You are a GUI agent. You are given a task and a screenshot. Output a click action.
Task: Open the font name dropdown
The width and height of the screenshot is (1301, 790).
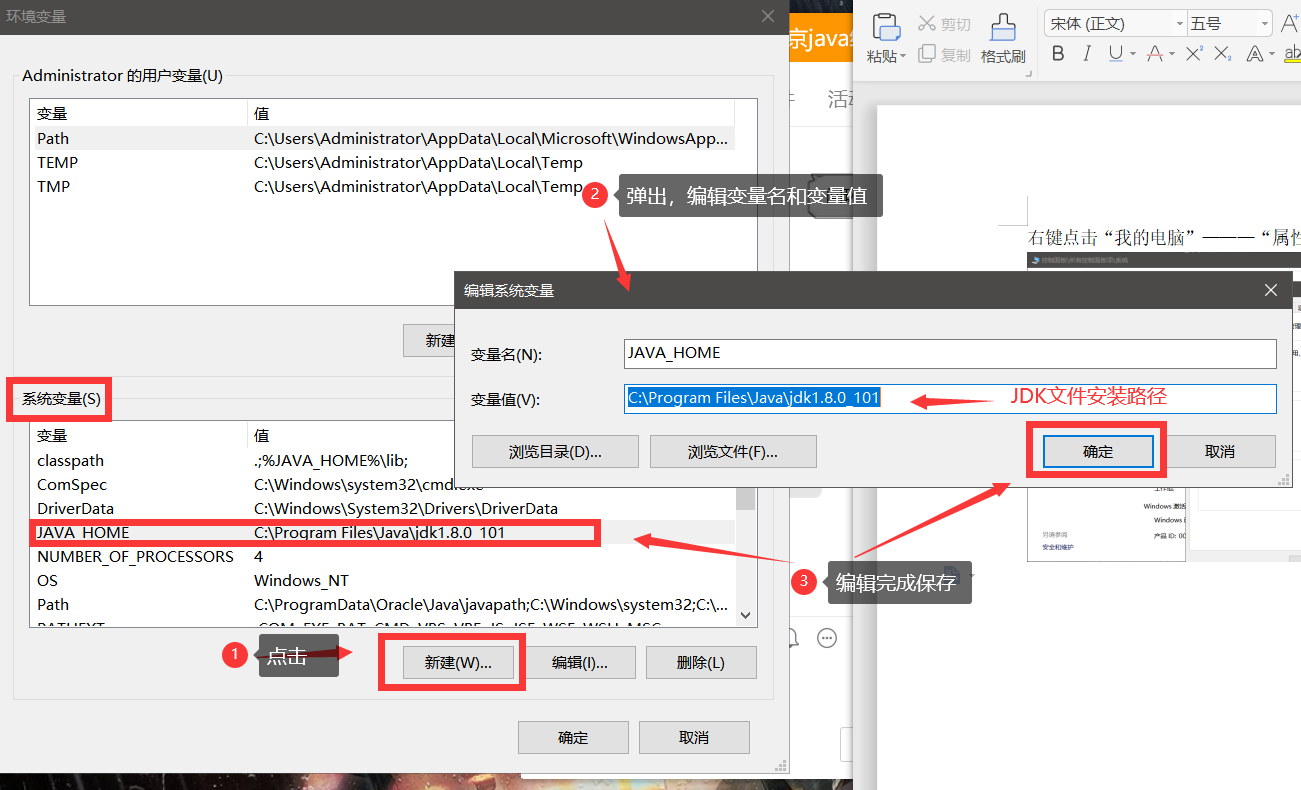point(1179,22)
